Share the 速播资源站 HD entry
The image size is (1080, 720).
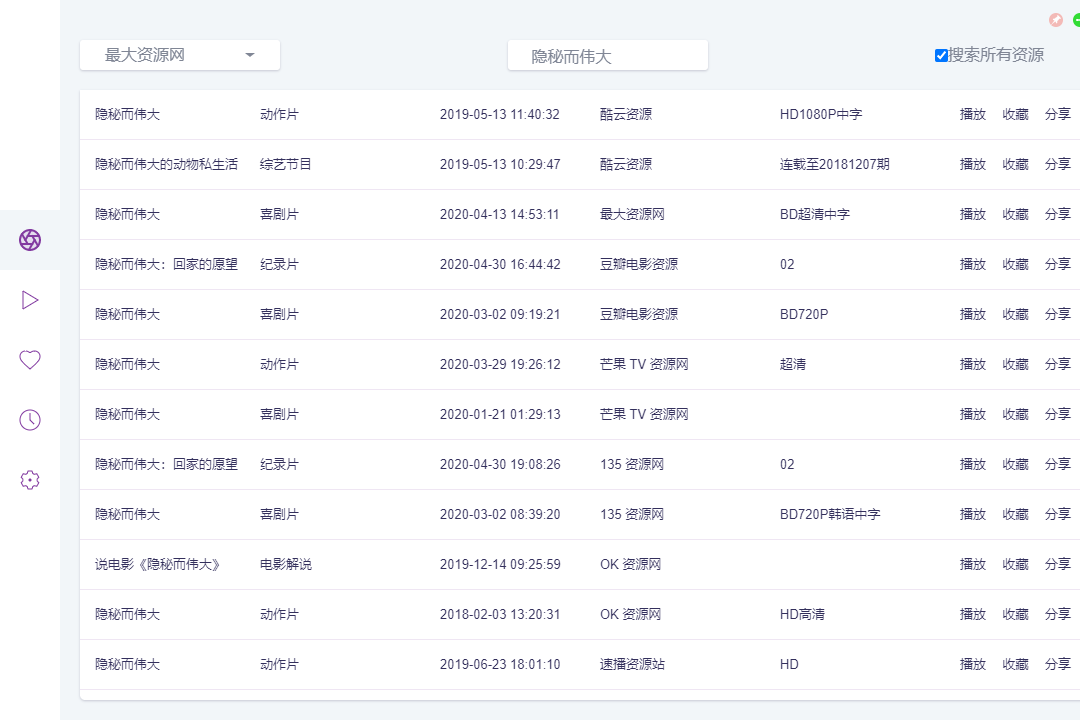click(x=1057, y=664)
